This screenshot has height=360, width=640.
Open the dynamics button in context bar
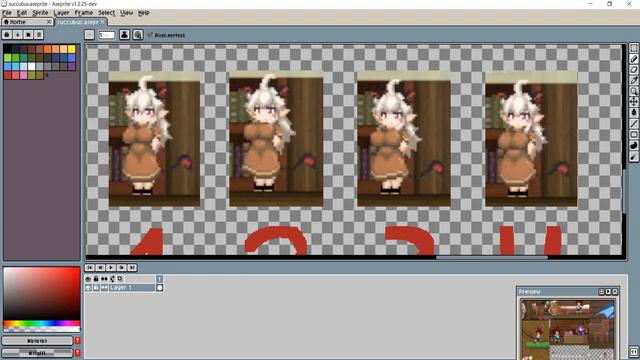pyautogui.click(x=138, y=35)
